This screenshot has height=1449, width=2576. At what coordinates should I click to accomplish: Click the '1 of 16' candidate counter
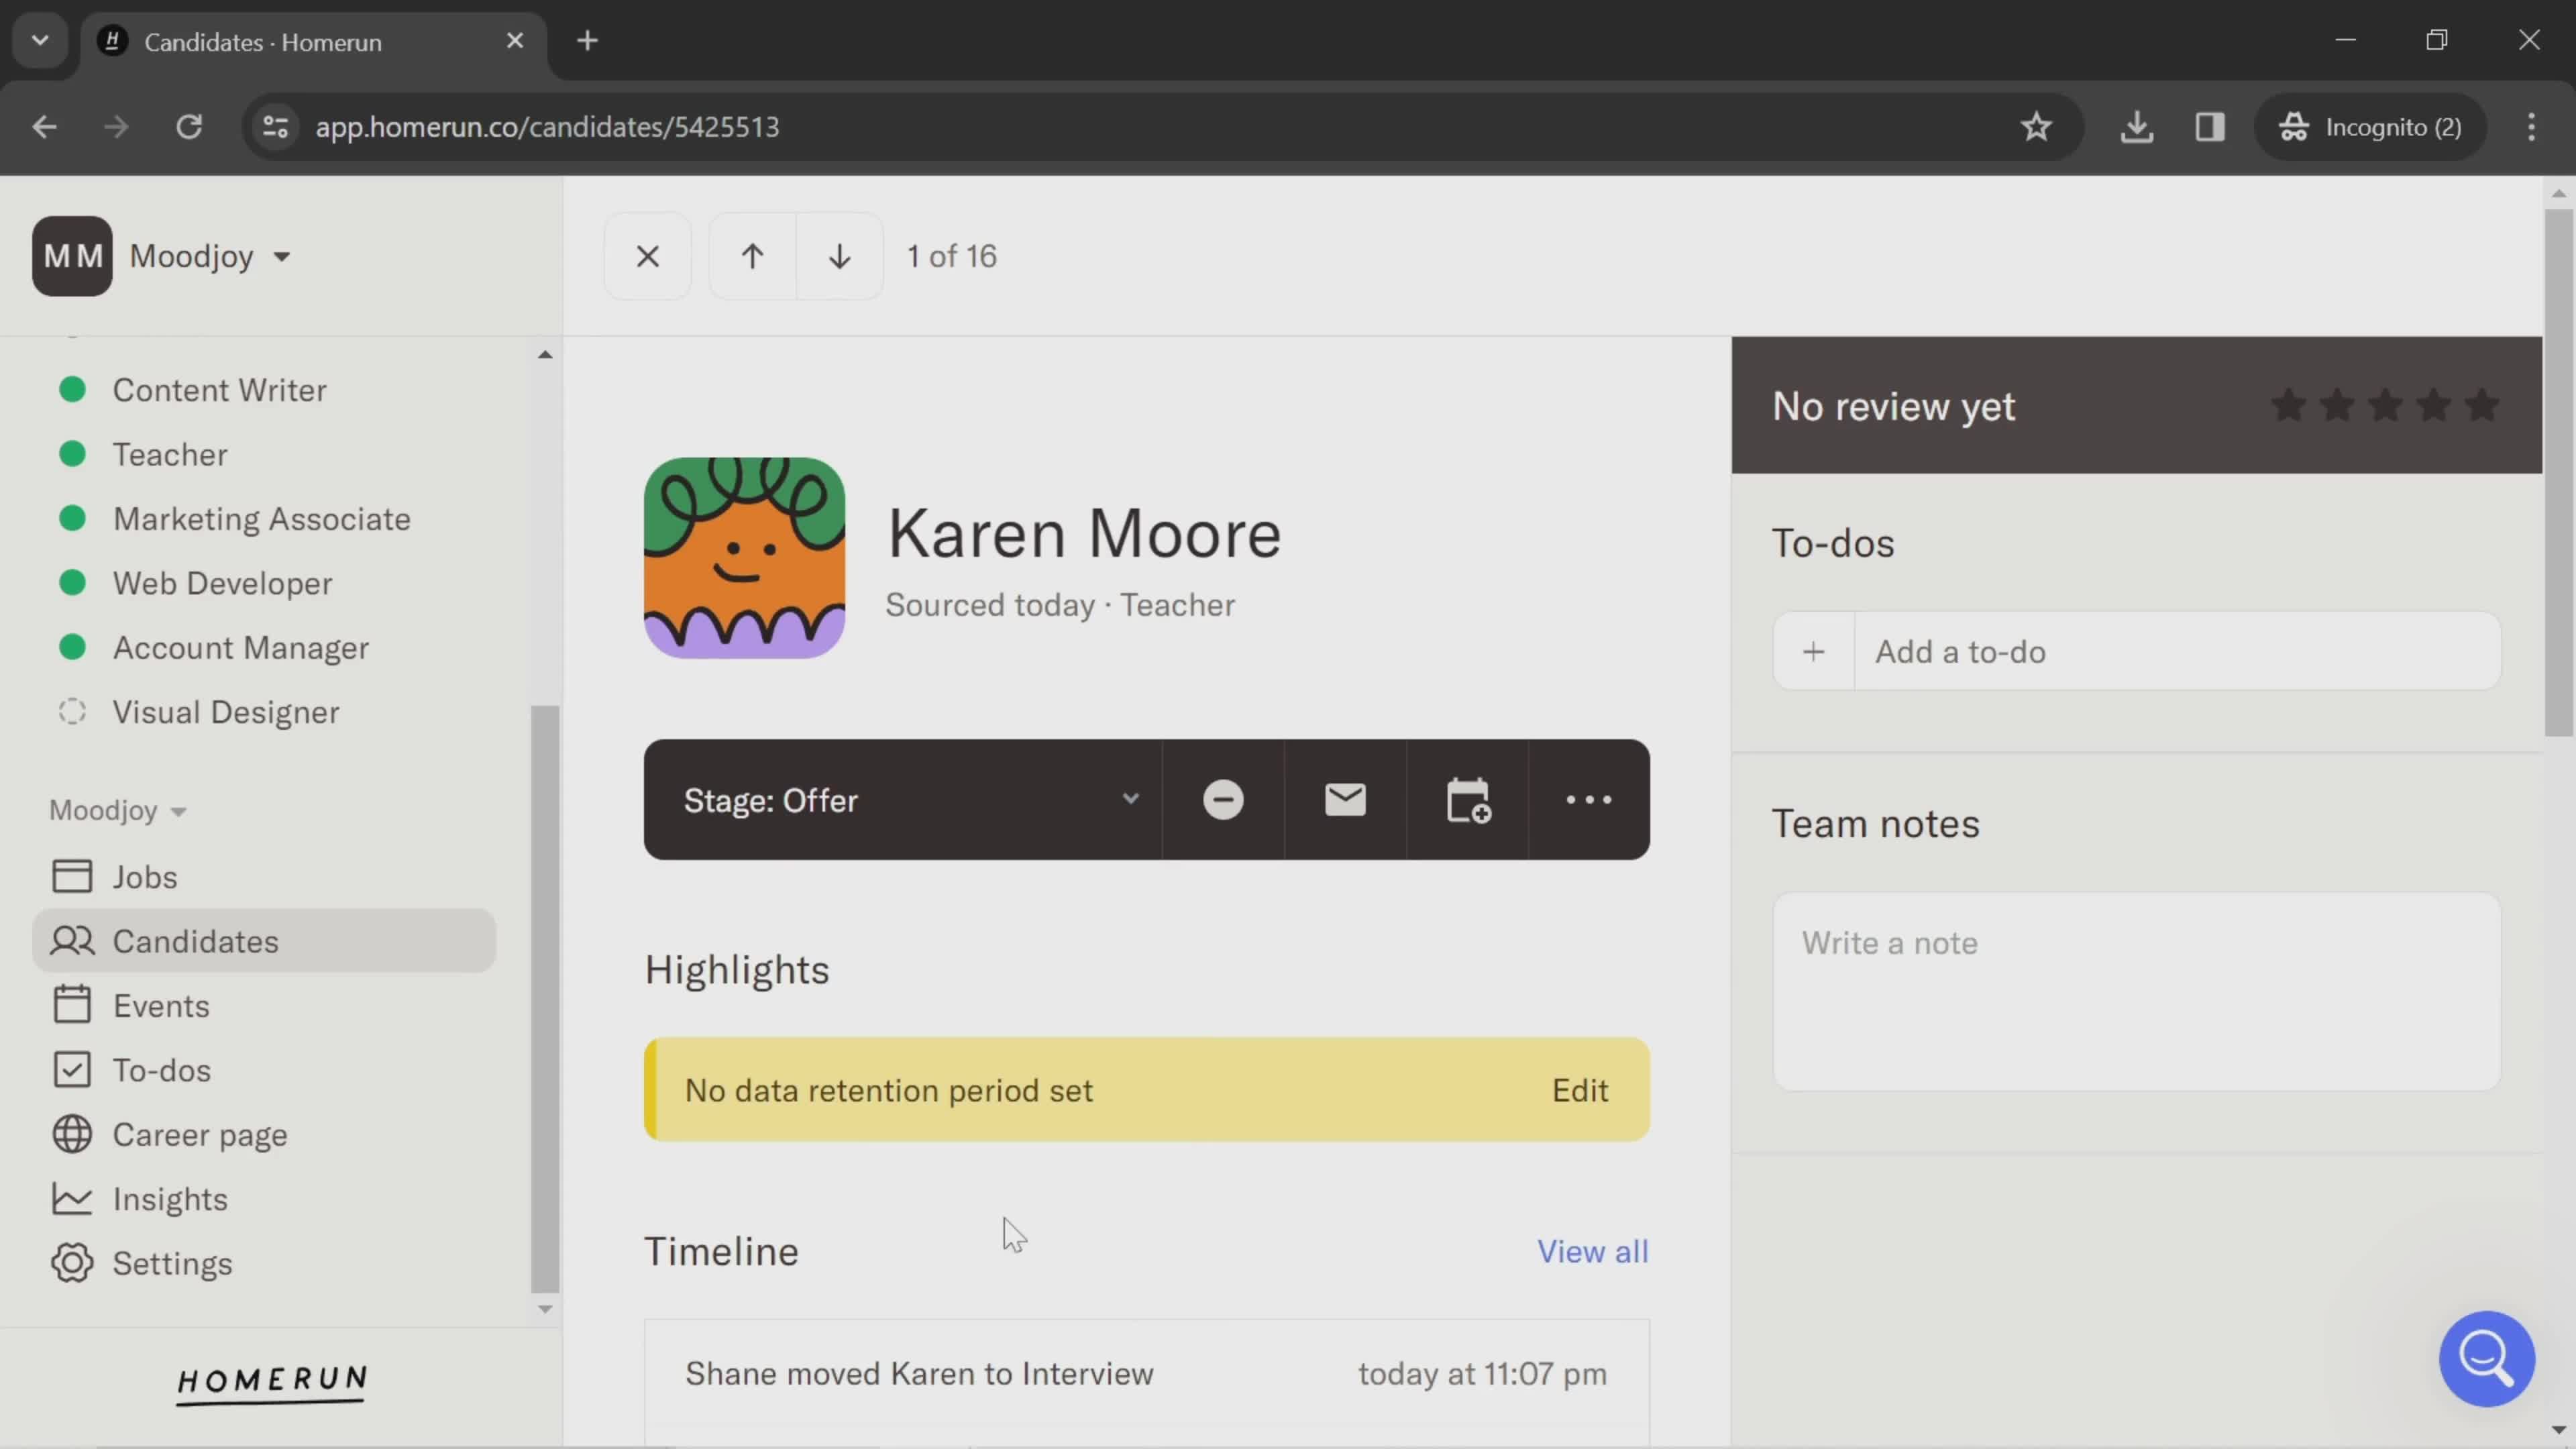(951, 256)
